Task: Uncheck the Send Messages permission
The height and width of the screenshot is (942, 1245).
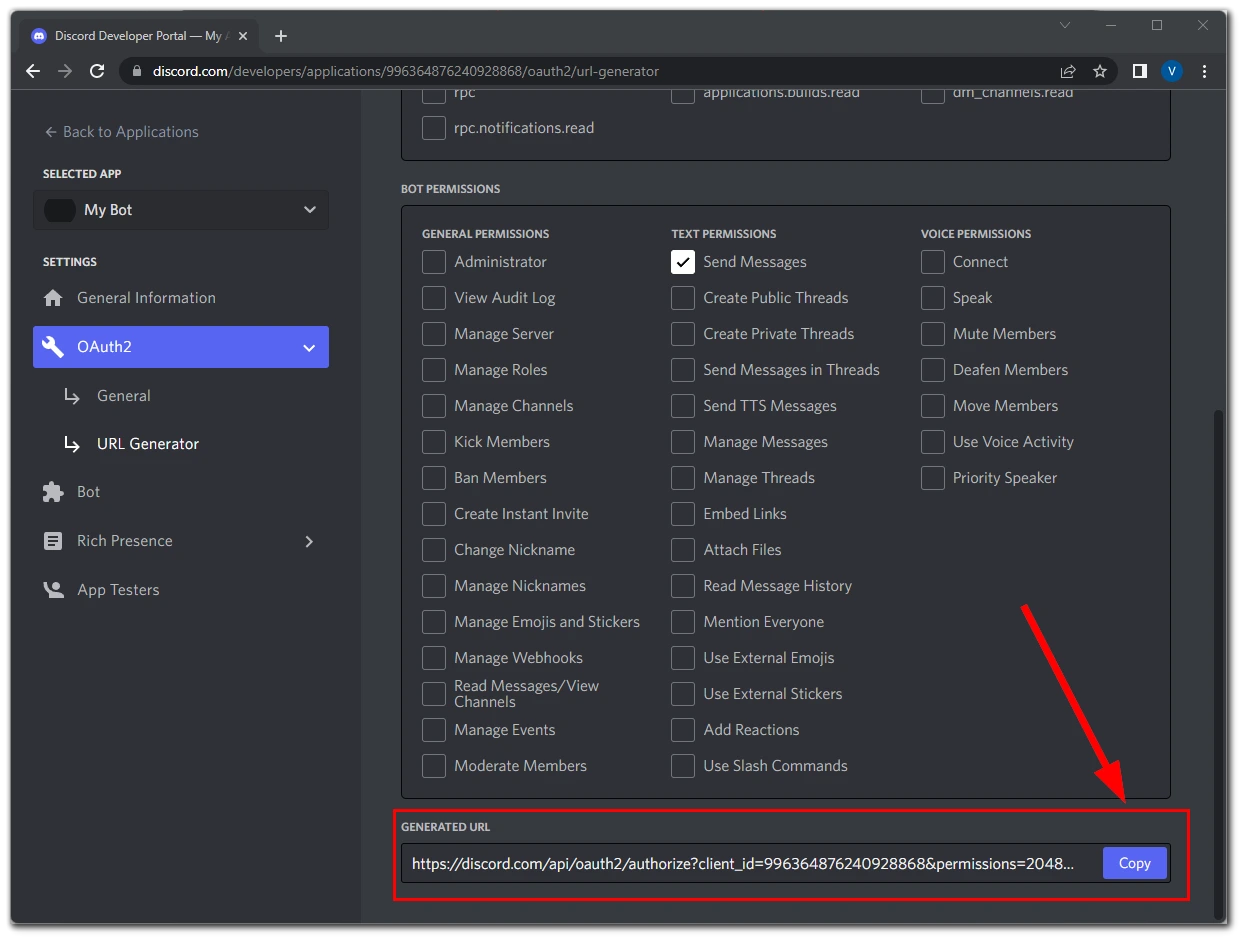Action: [x=682, y=261]
